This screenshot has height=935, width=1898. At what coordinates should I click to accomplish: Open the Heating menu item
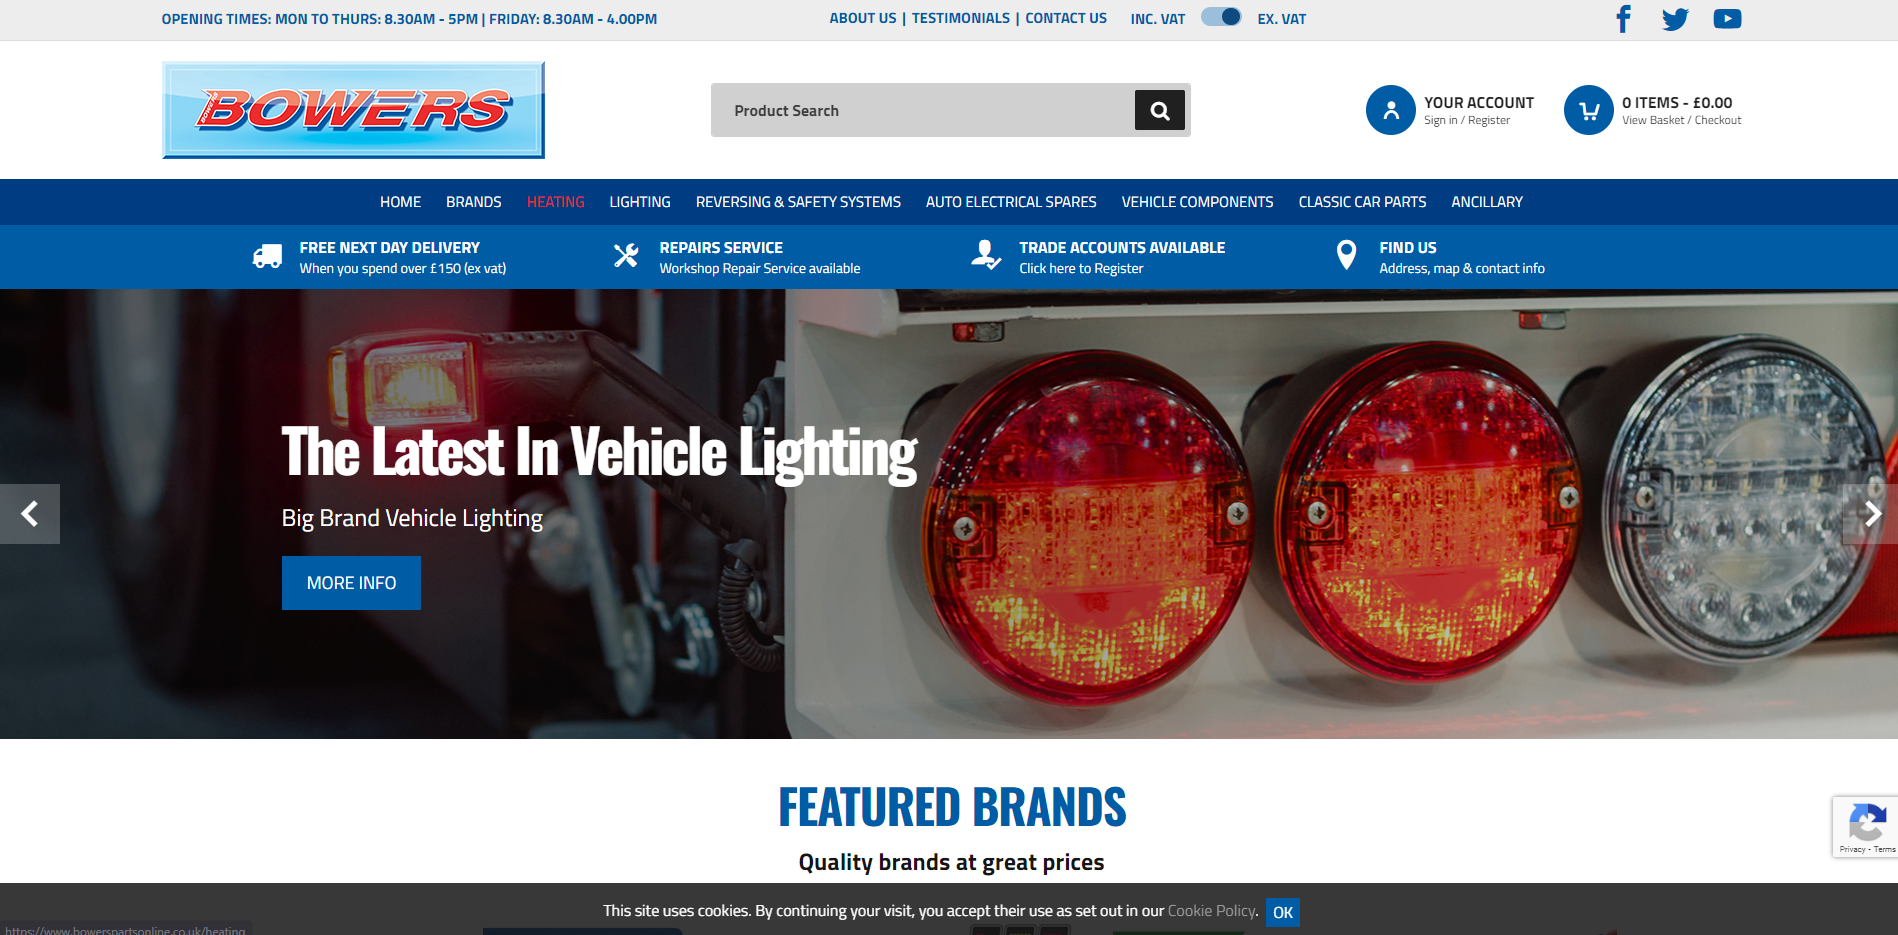555,202
